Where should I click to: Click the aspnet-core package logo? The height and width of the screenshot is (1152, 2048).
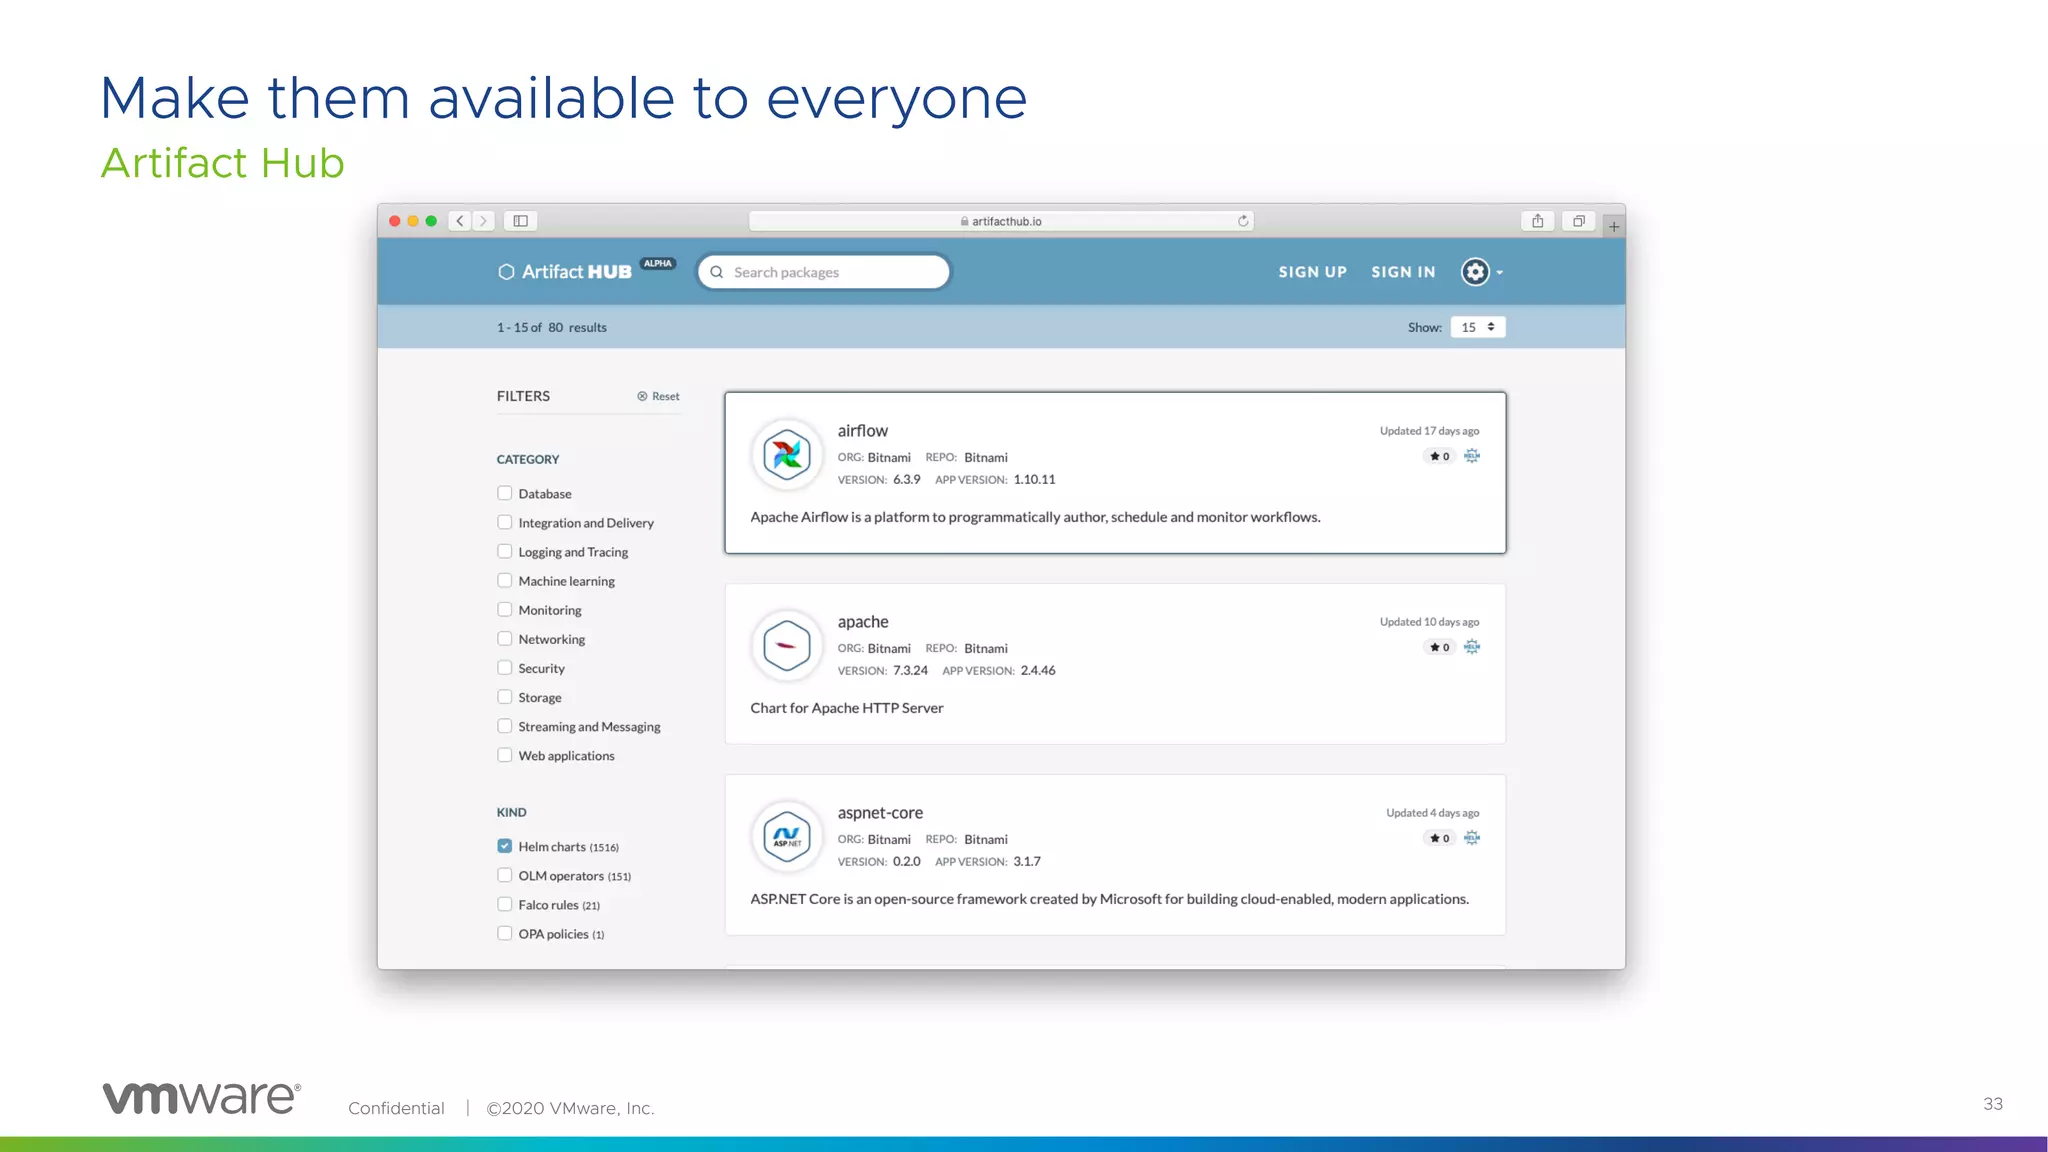tap(787, 837)
